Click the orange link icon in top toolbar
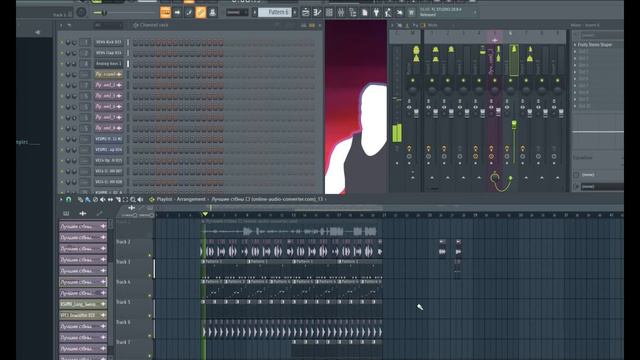640x360 pixels. coord(200,13)
